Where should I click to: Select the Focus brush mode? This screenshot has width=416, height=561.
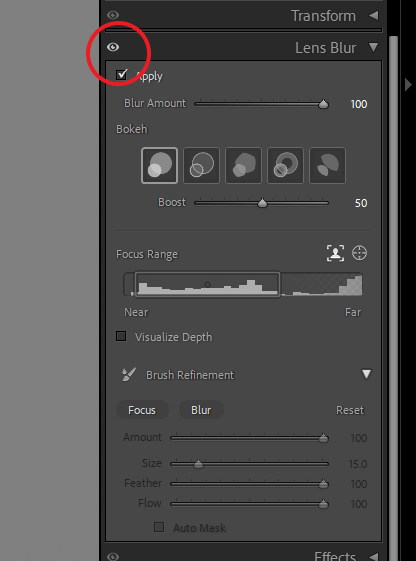142,410
